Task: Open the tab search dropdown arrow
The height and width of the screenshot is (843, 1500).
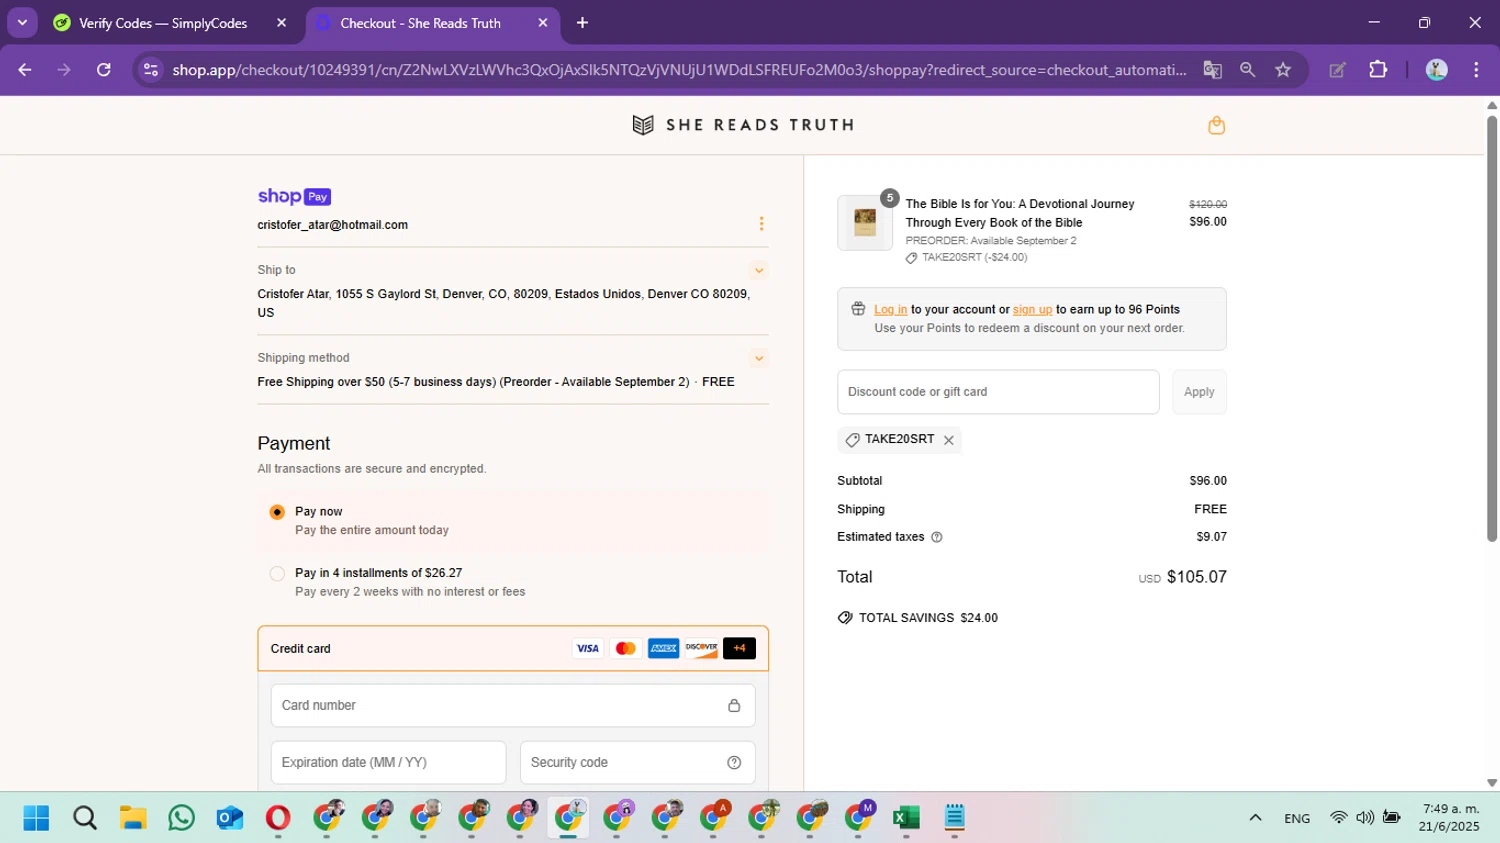Action: 22,22
